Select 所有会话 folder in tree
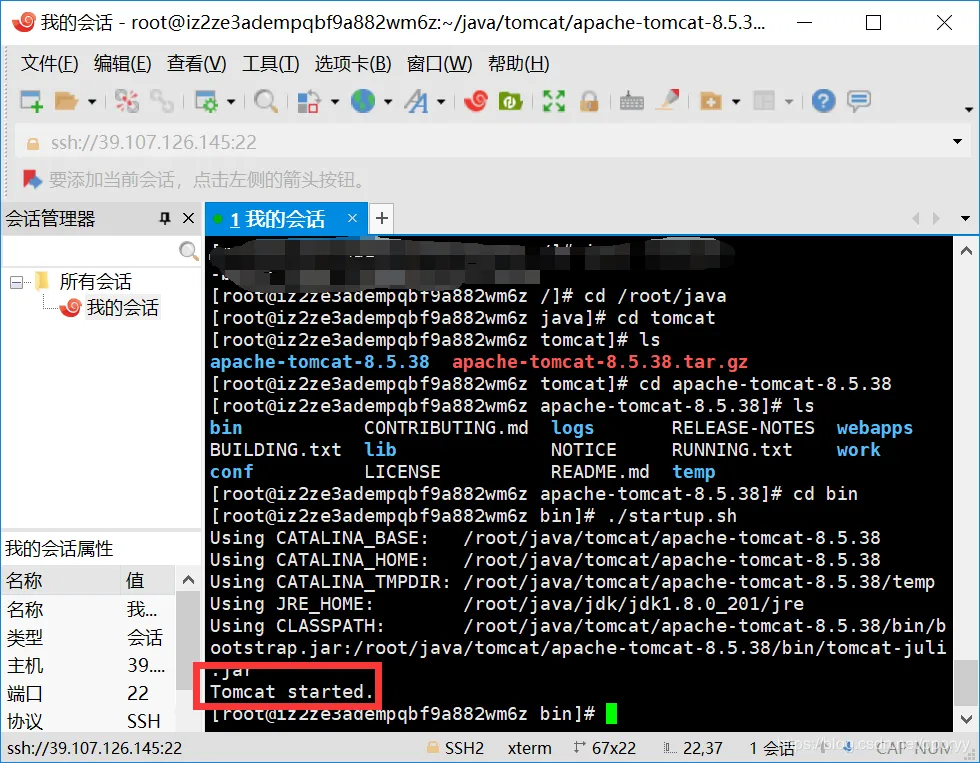 (95, 281)
